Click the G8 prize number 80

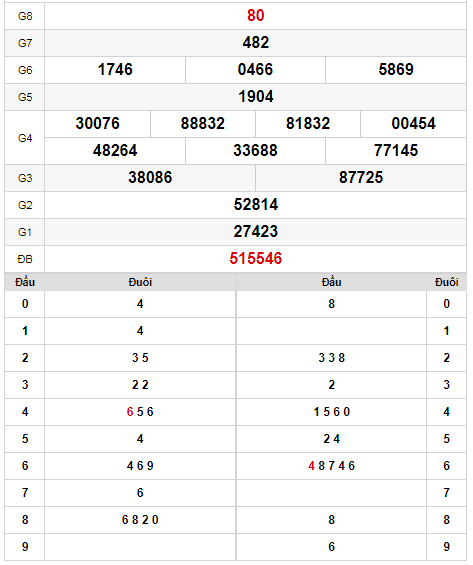pos(255,15)
